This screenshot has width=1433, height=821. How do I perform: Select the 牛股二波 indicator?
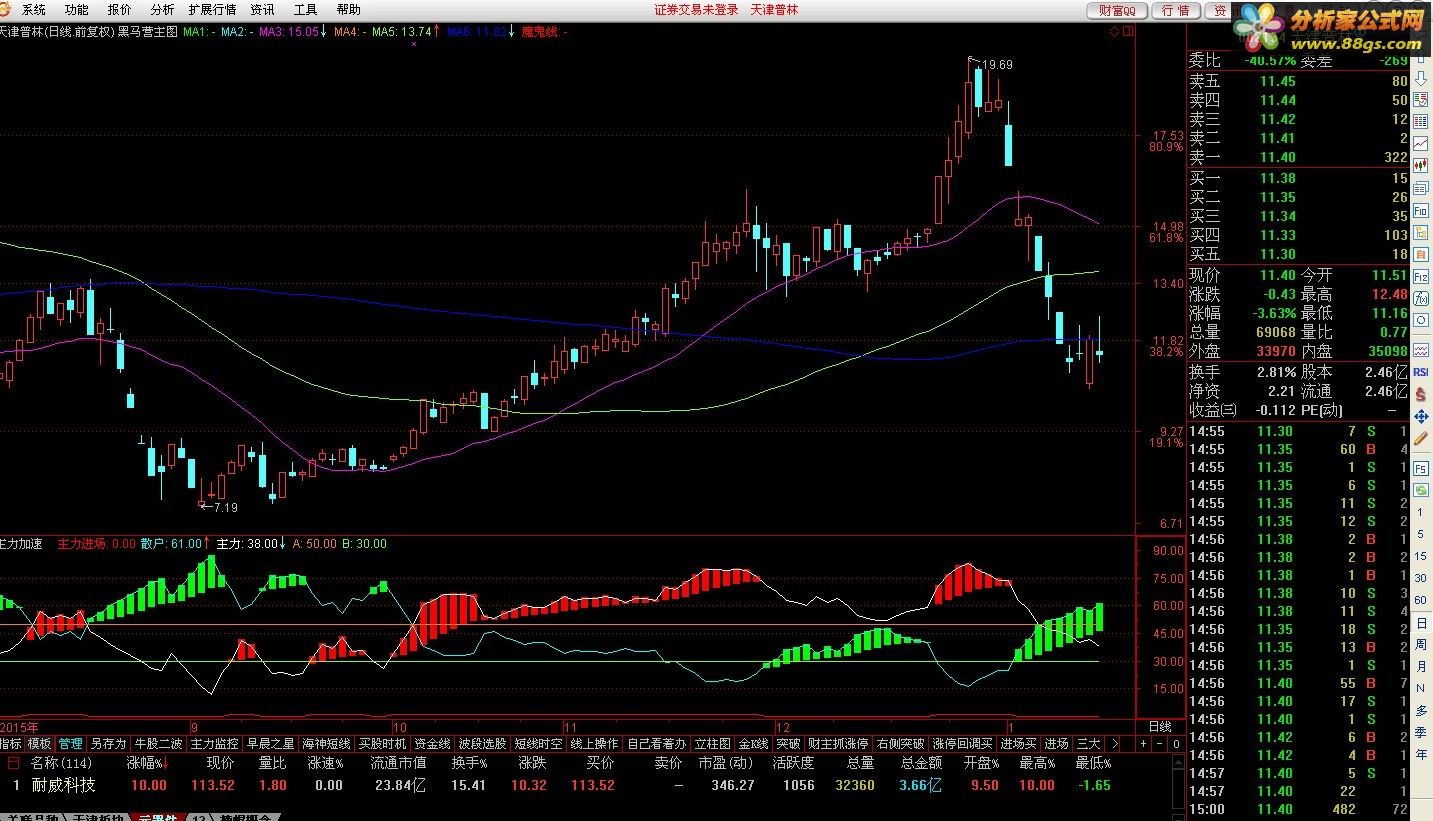click(x=159, y=744)
